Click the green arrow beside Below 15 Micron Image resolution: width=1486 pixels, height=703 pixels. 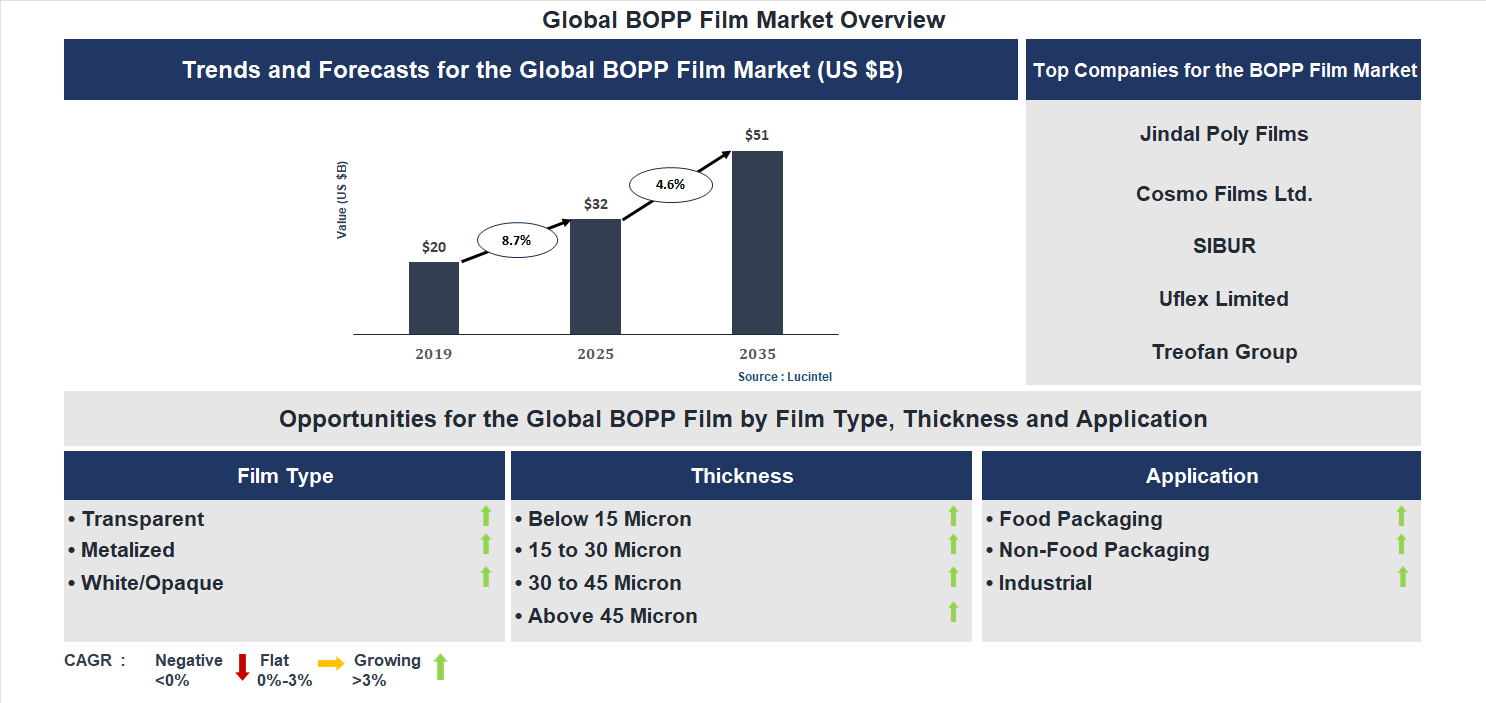(x=952, y=516)
